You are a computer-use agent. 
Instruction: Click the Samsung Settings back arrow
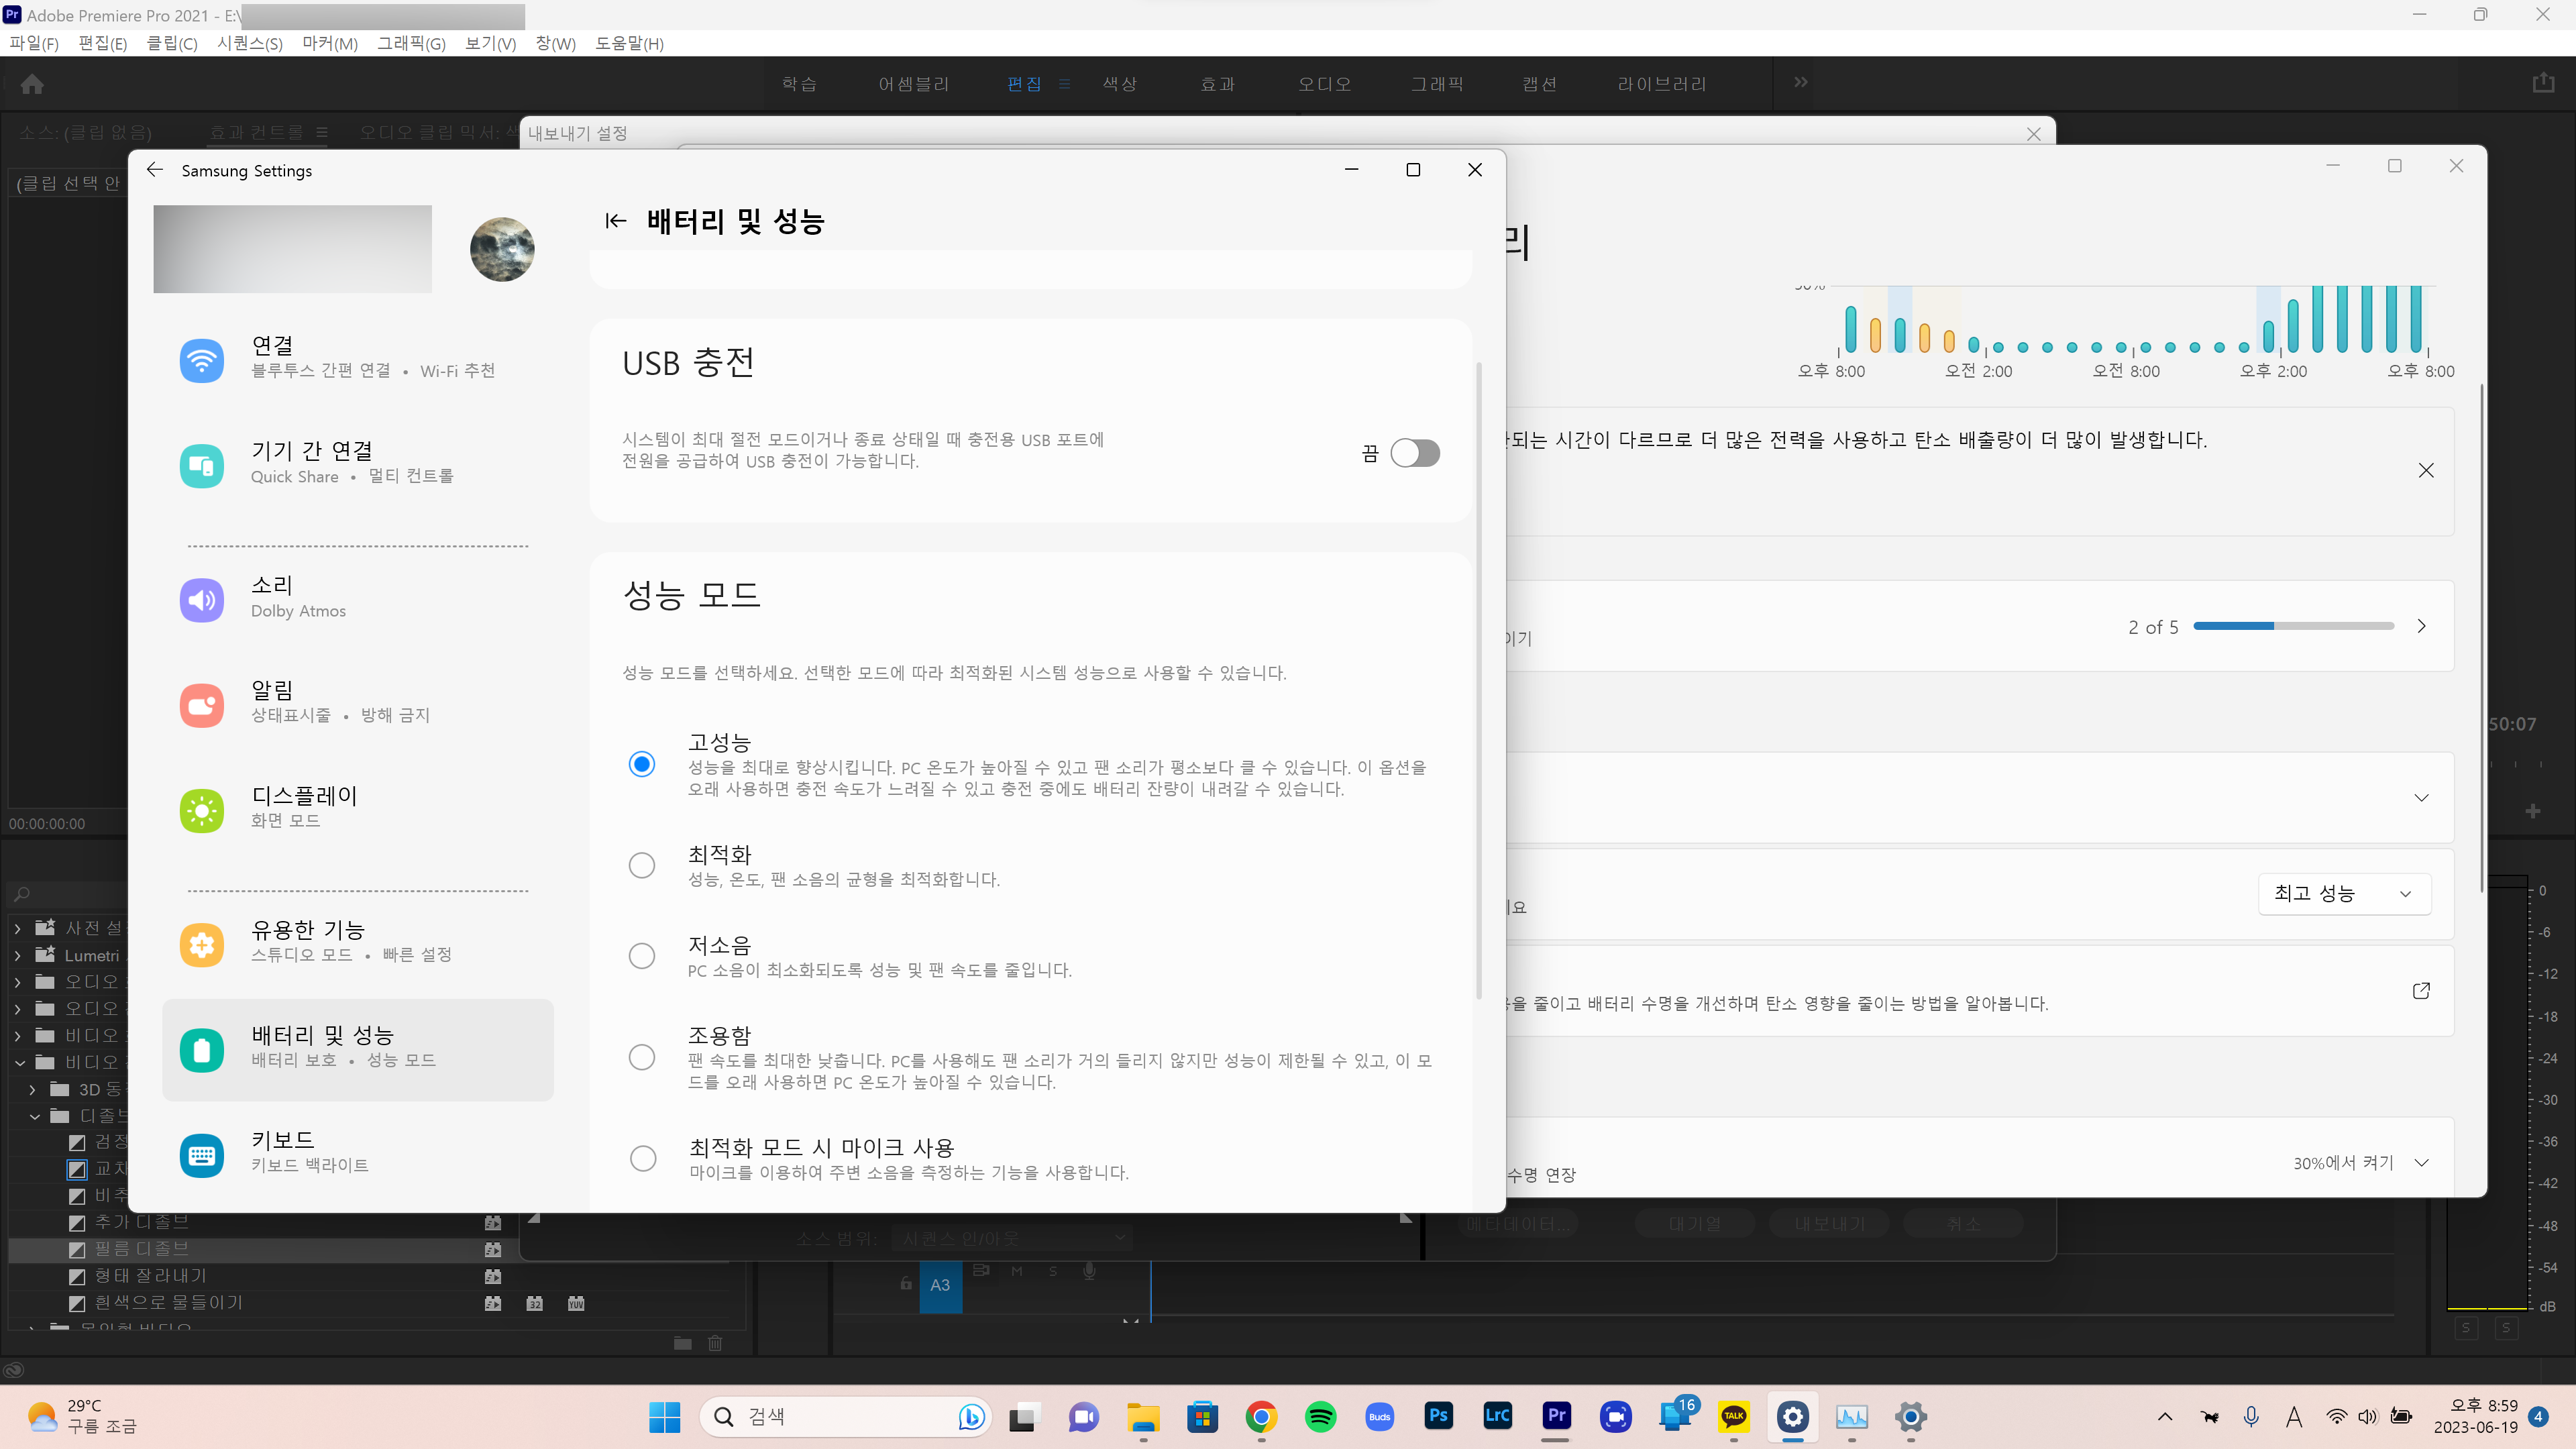155,170
